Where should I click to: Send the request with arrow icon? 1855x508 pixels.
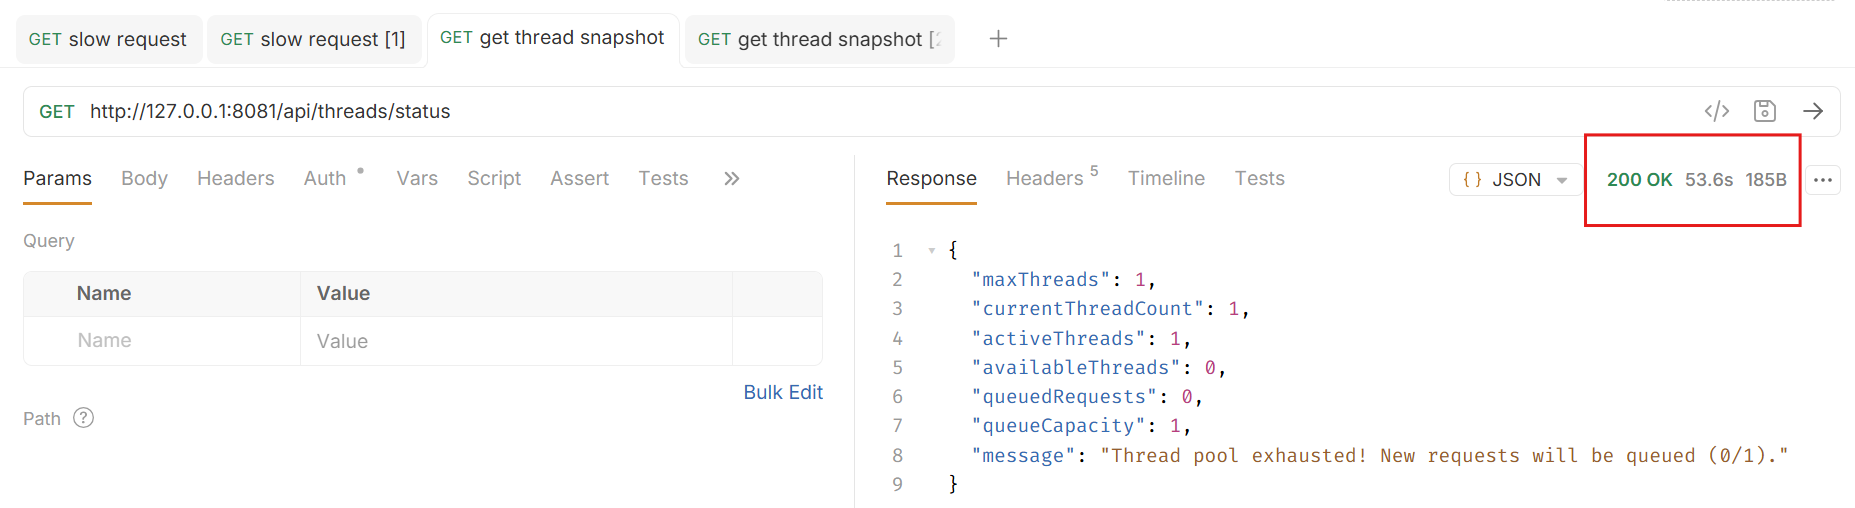click(1812, 111)
